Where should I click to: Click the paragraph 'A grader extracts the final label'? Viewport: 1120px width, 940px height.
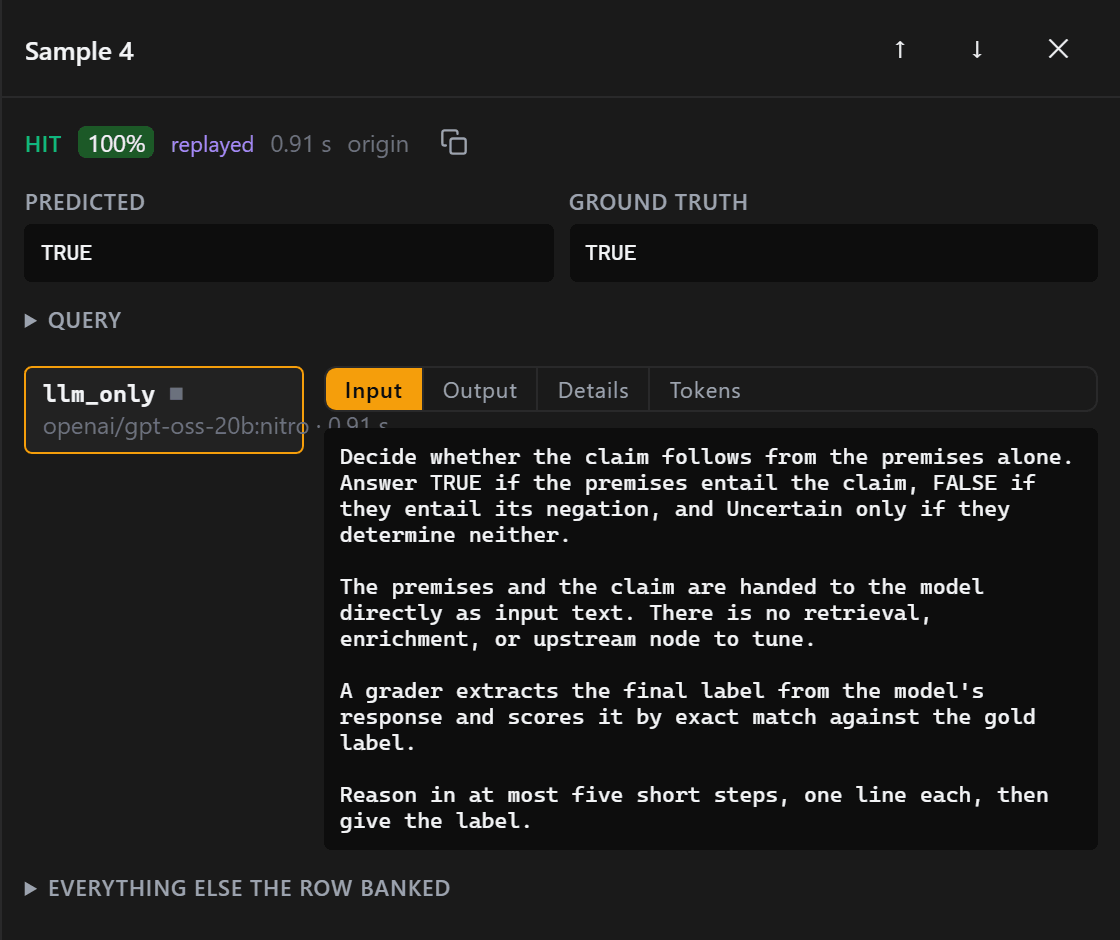pyautogui.click(x=687, y=716)
